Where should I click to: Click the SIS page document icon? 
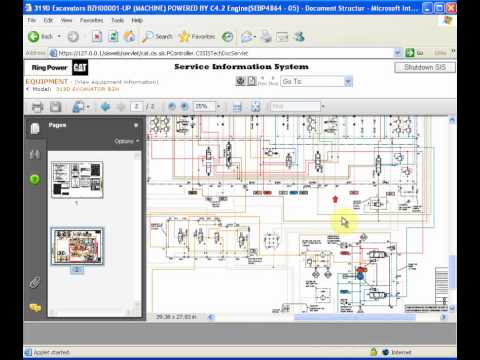[252, 81]
